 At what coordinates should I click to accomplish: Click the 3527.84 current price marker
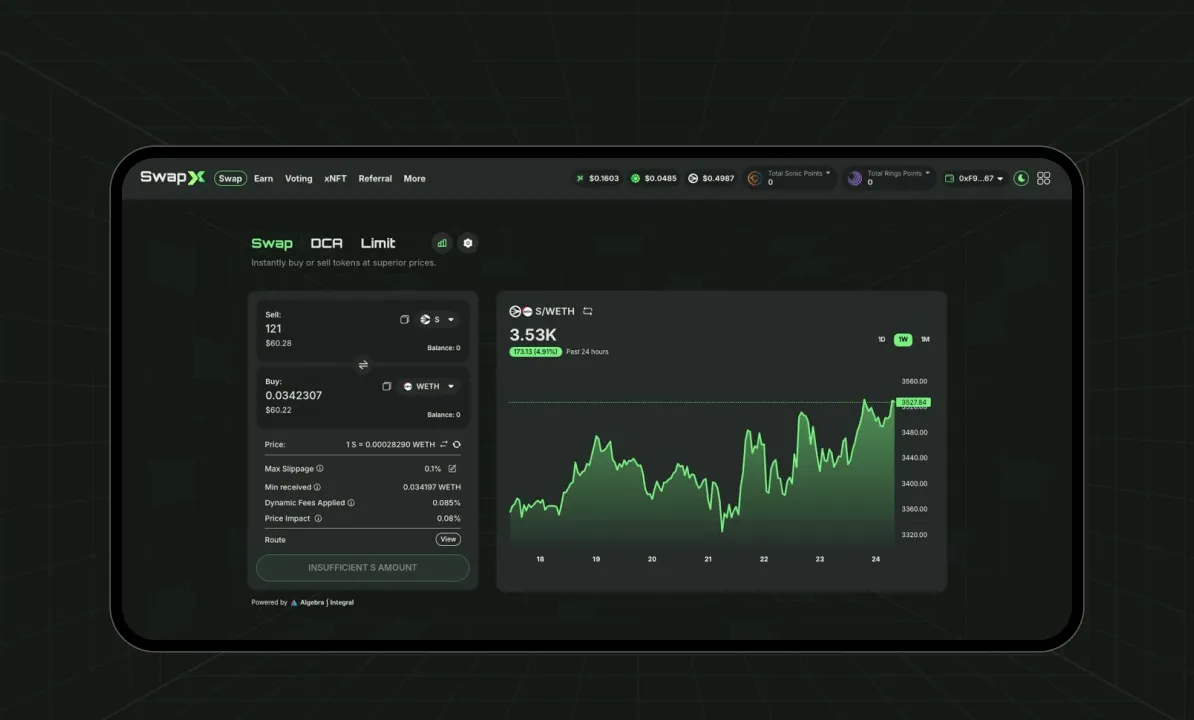914,403
